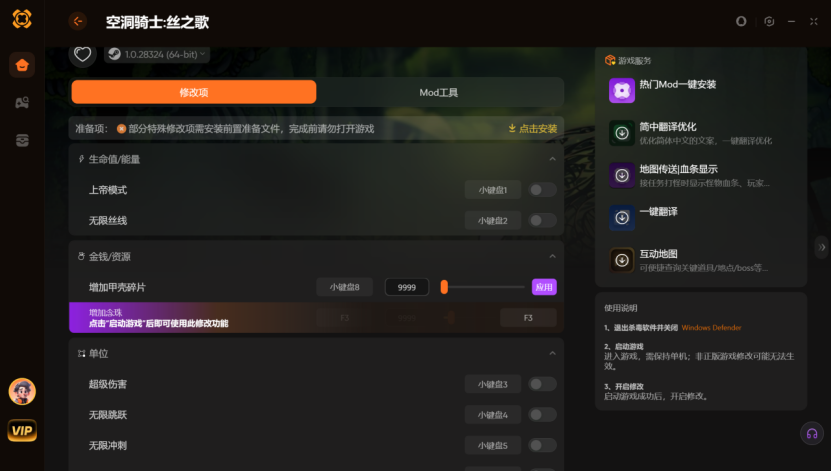Image resolution: width=831 pixels, height=471 pixels.
Task: Change 超级伤害 hotkey 小键盘3
Action: 493,384
